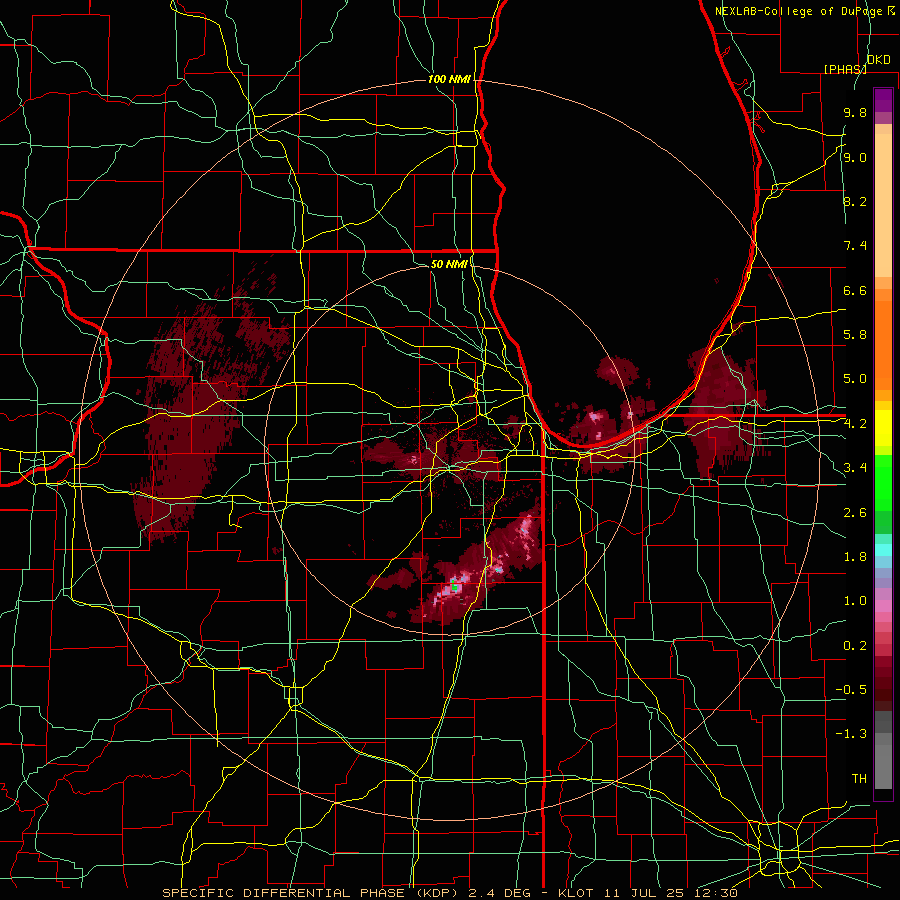The width and height of the screenshot is (900, 900).
Task: Click the 8.2 scale label
Action: pos(855,202)
